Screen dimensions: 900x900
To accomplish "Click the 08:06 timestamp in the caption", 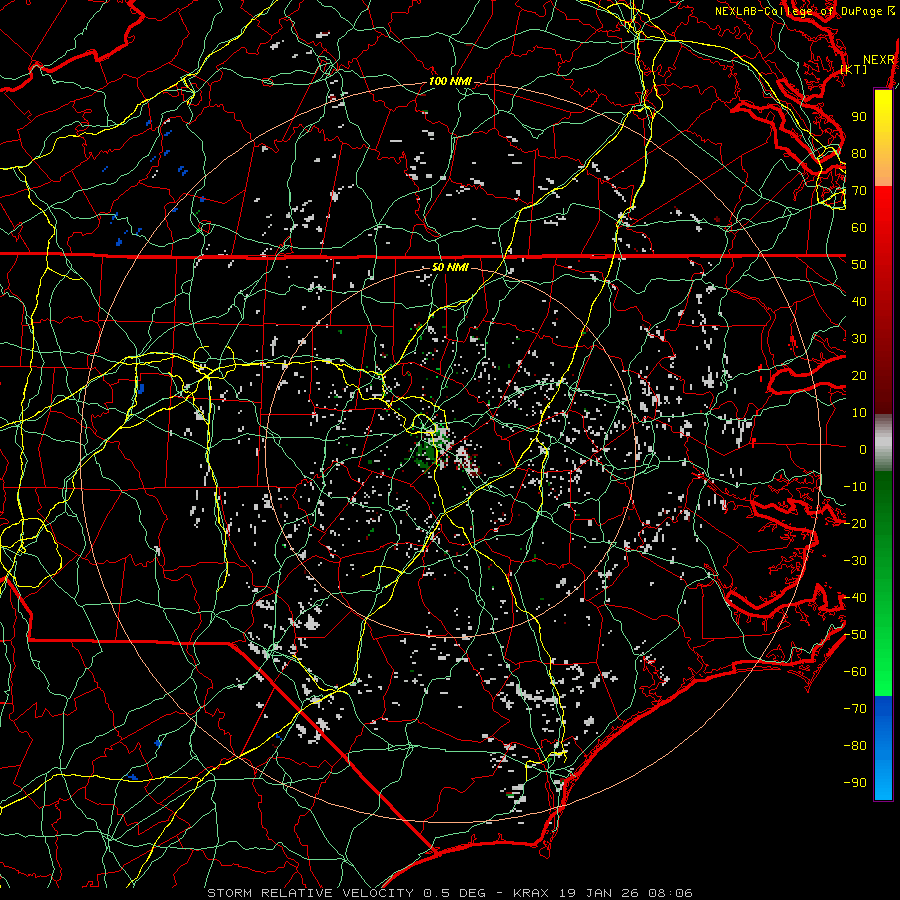I will [670, 893].
